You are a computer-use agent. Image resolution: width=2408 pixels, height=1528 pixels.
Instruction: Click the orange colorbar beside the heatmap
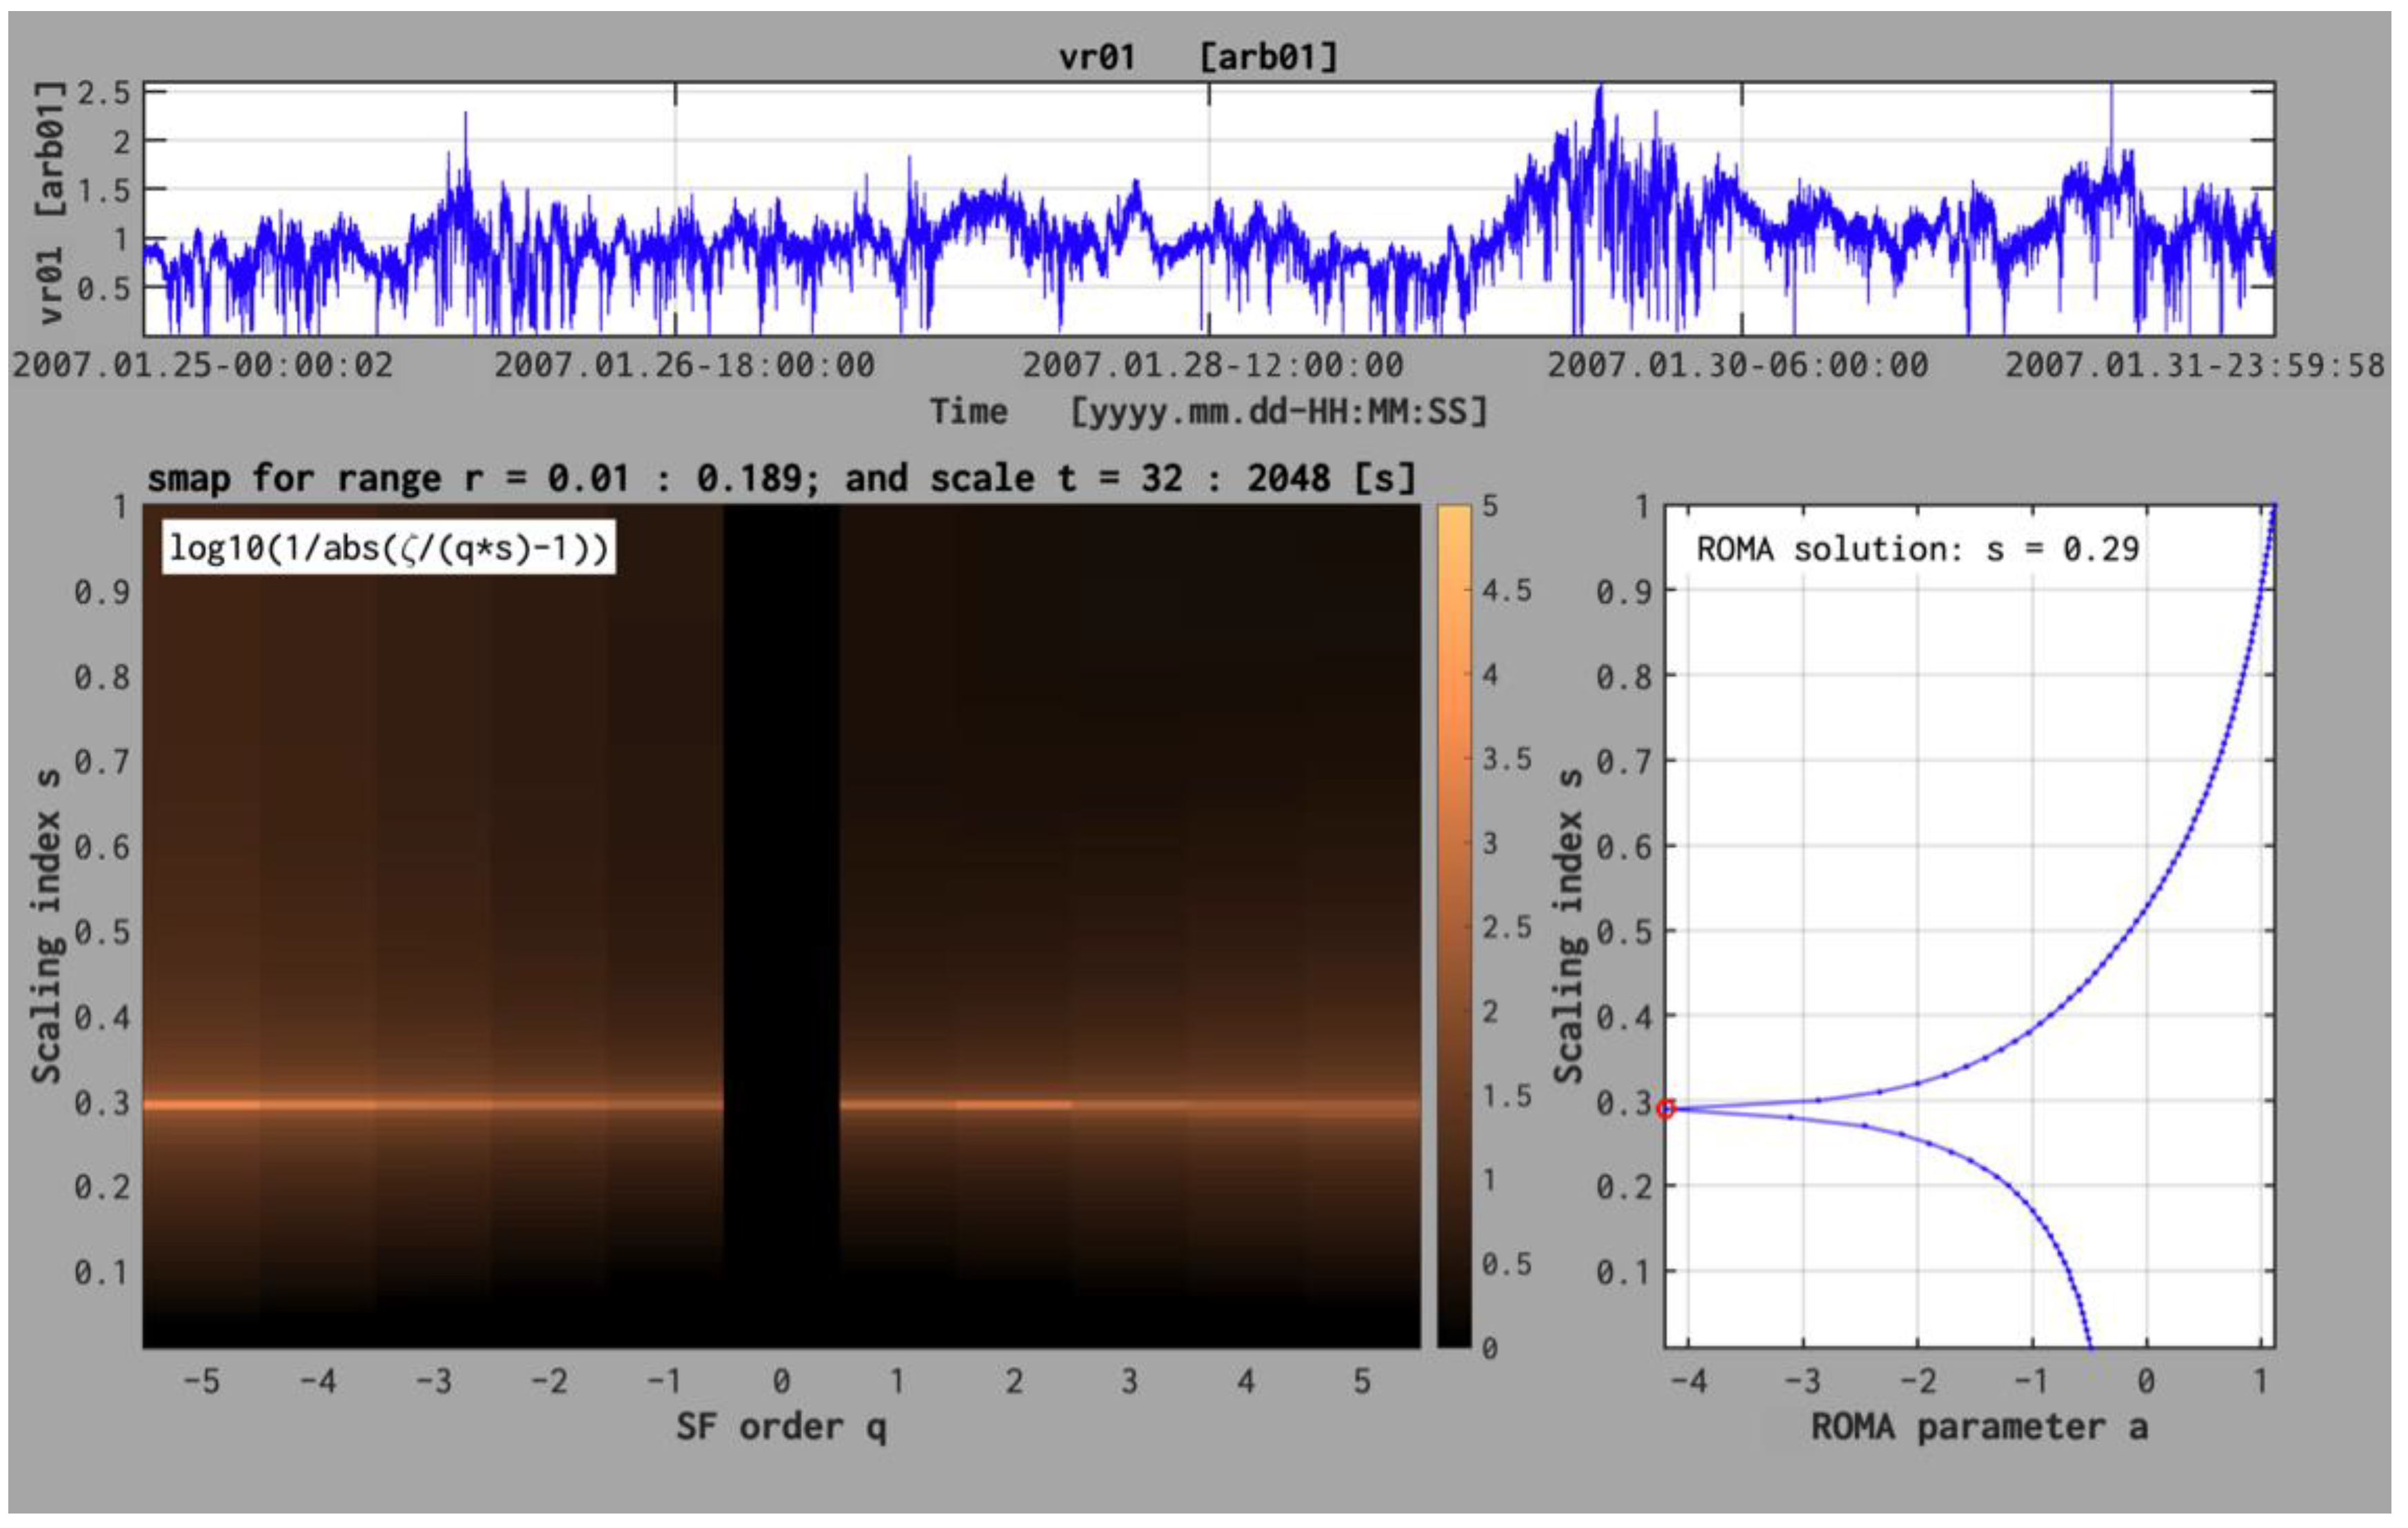click(x=1454, y=925)
